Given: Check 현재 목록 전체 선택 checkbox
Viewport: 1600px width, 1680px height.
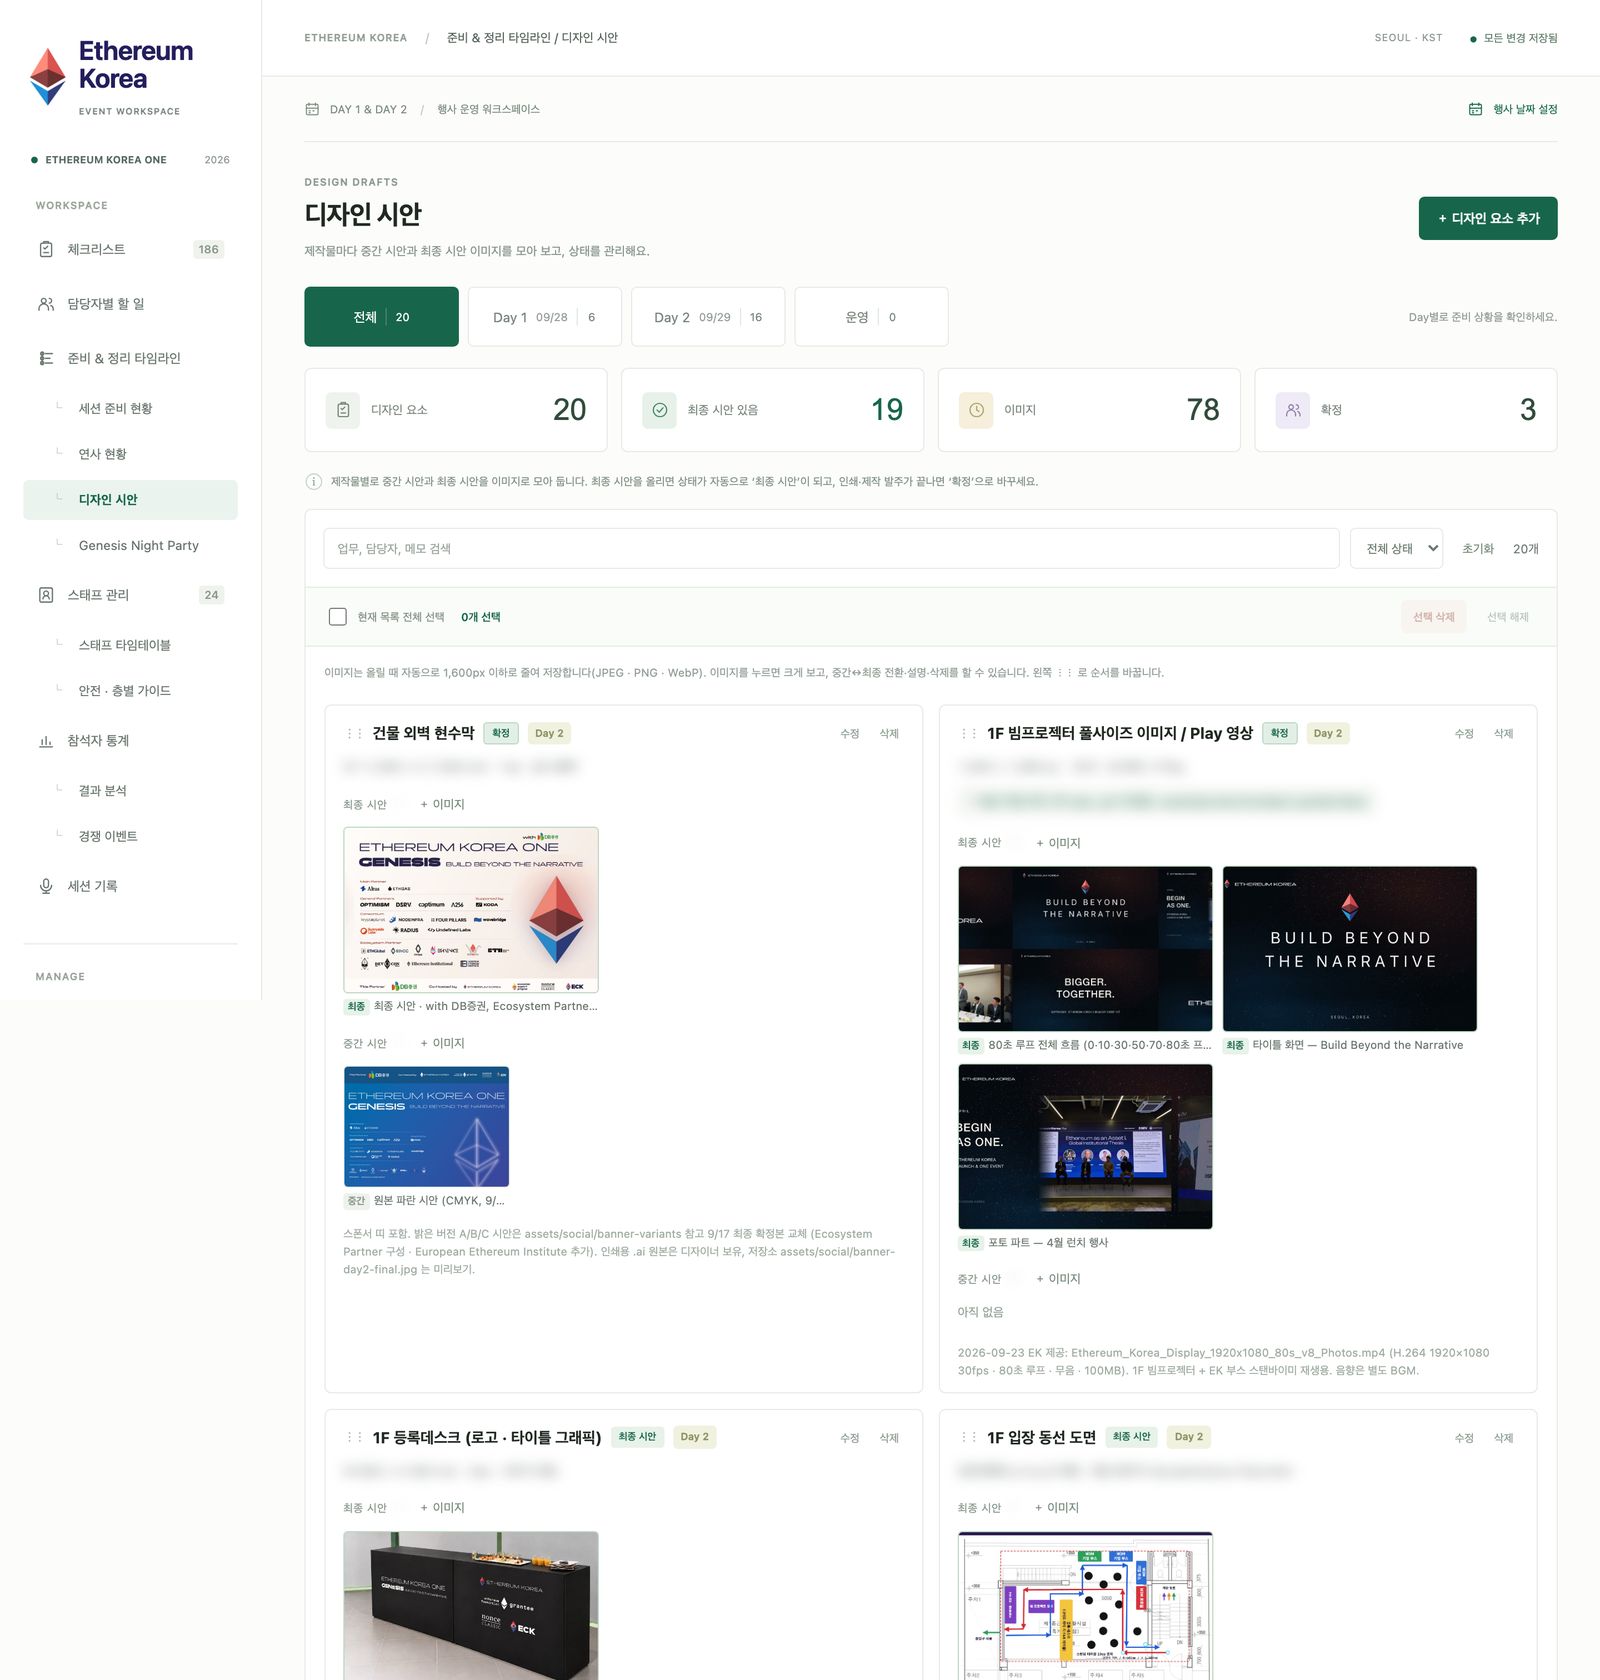Looking at the screenshot, I should [x=338, y=617].
